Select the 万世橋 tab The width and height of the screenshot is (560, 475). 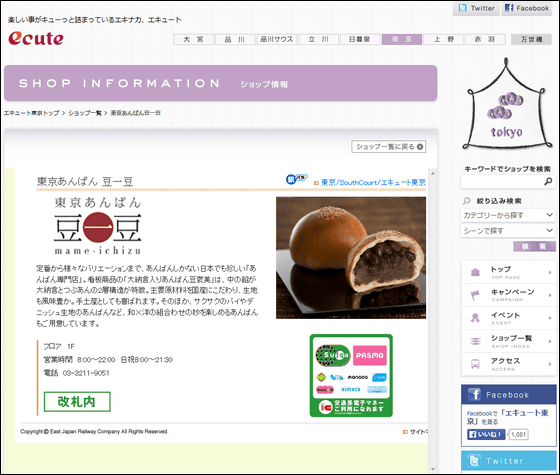tap(531, 39)
